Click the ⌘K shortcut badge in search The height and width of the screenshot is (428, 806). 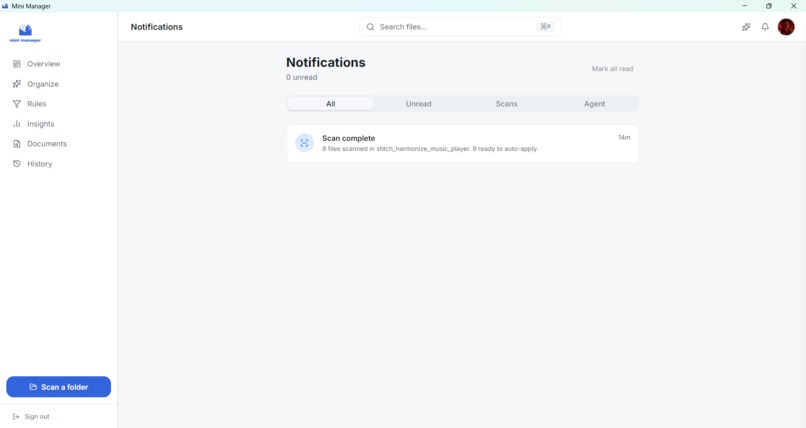[x=545, y=26]
